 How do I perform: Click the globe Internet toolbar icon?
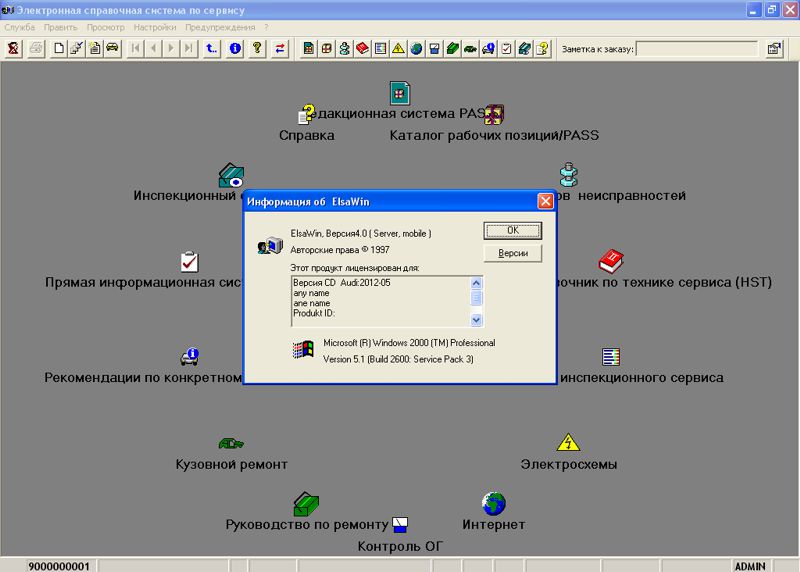(x=416, y=48)
